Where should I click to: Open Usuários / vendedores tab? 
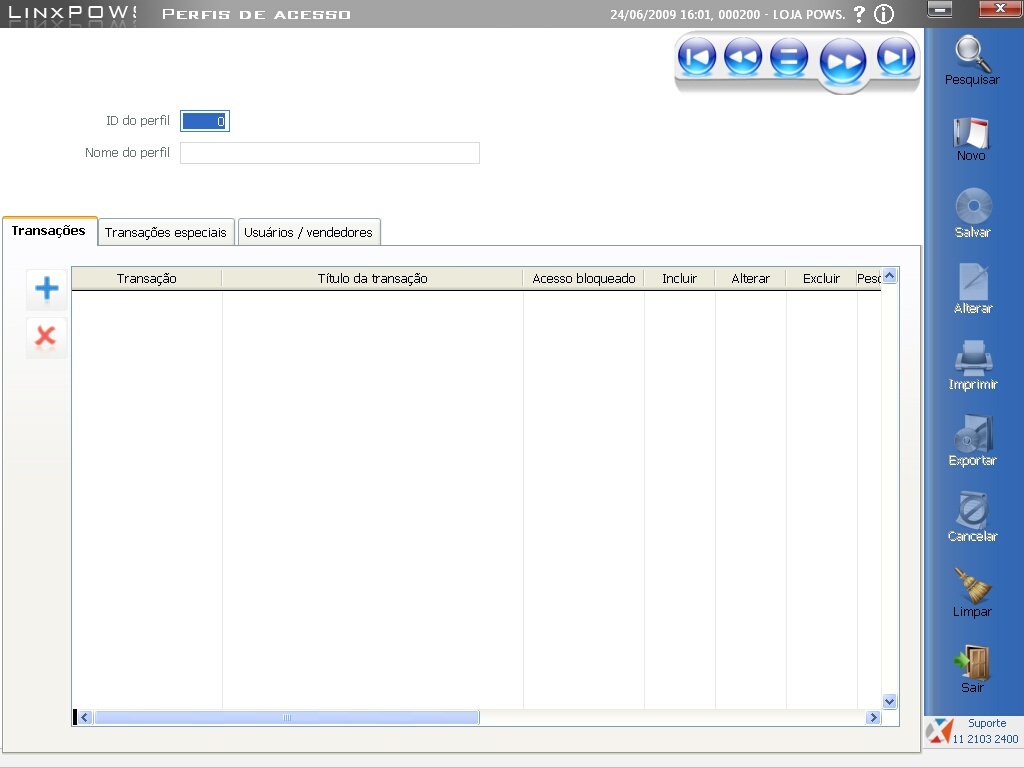[308, 232]
